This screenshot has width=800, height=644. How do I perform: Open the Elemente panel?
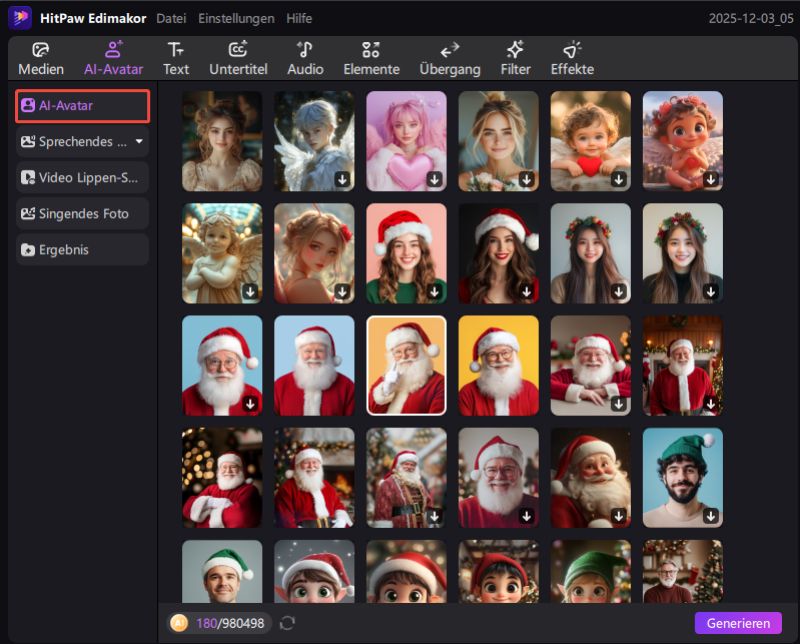click(x=371, y=57)
